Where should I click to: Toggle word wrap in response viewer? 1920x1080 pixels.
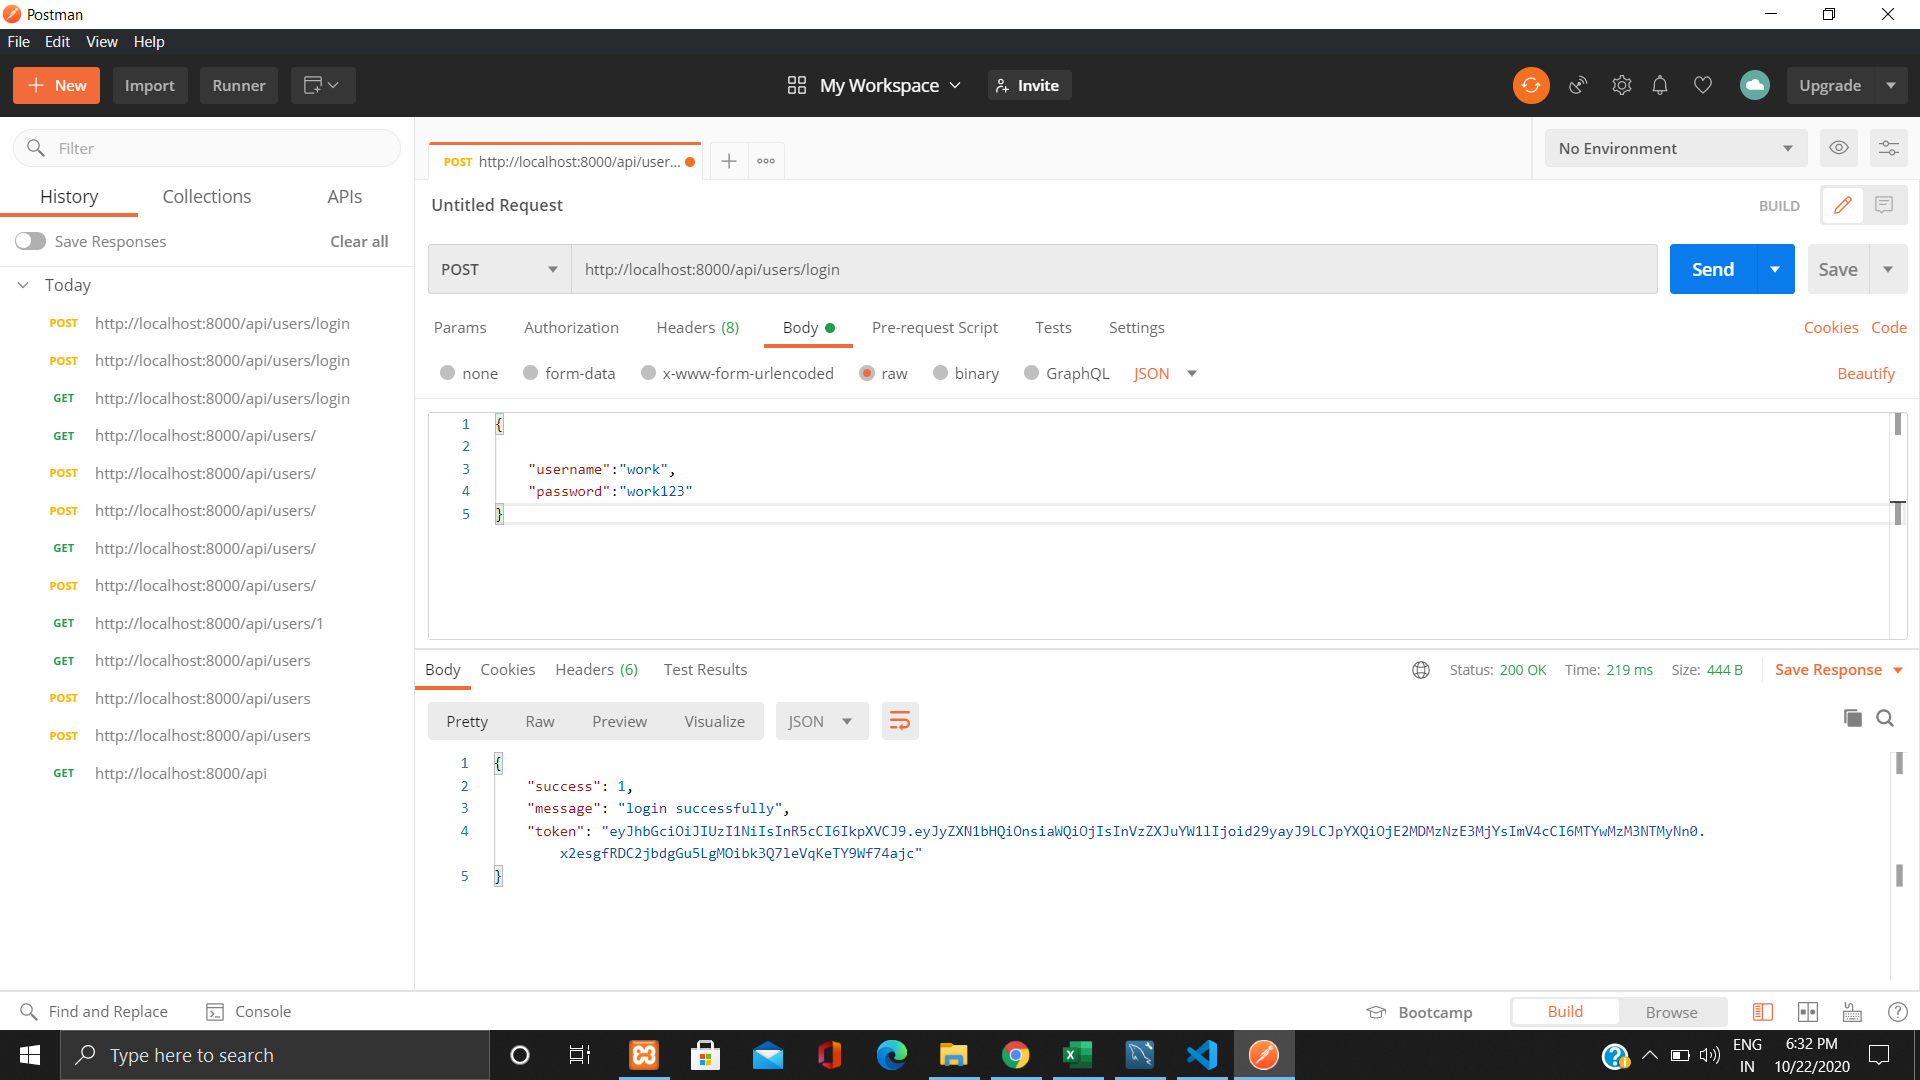(899, 721)
